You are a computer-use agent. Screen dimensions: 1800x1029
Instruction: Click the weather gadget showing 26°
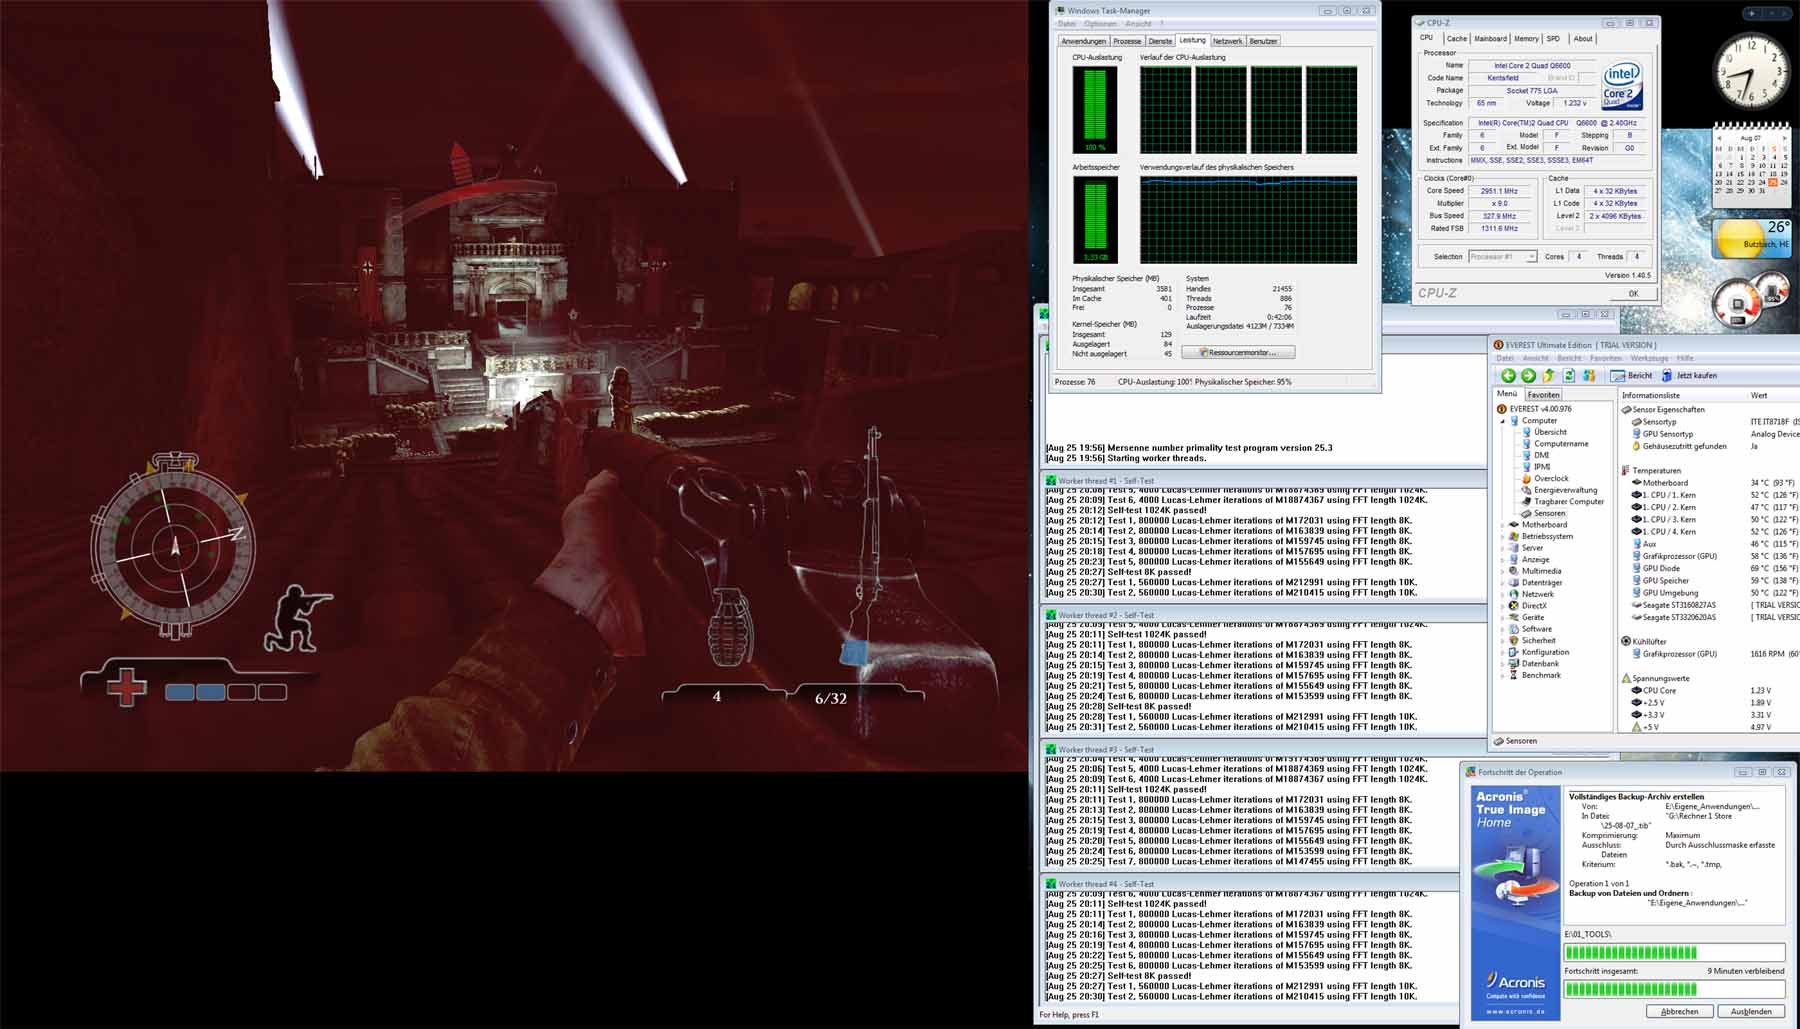(x=1753, y=239)
